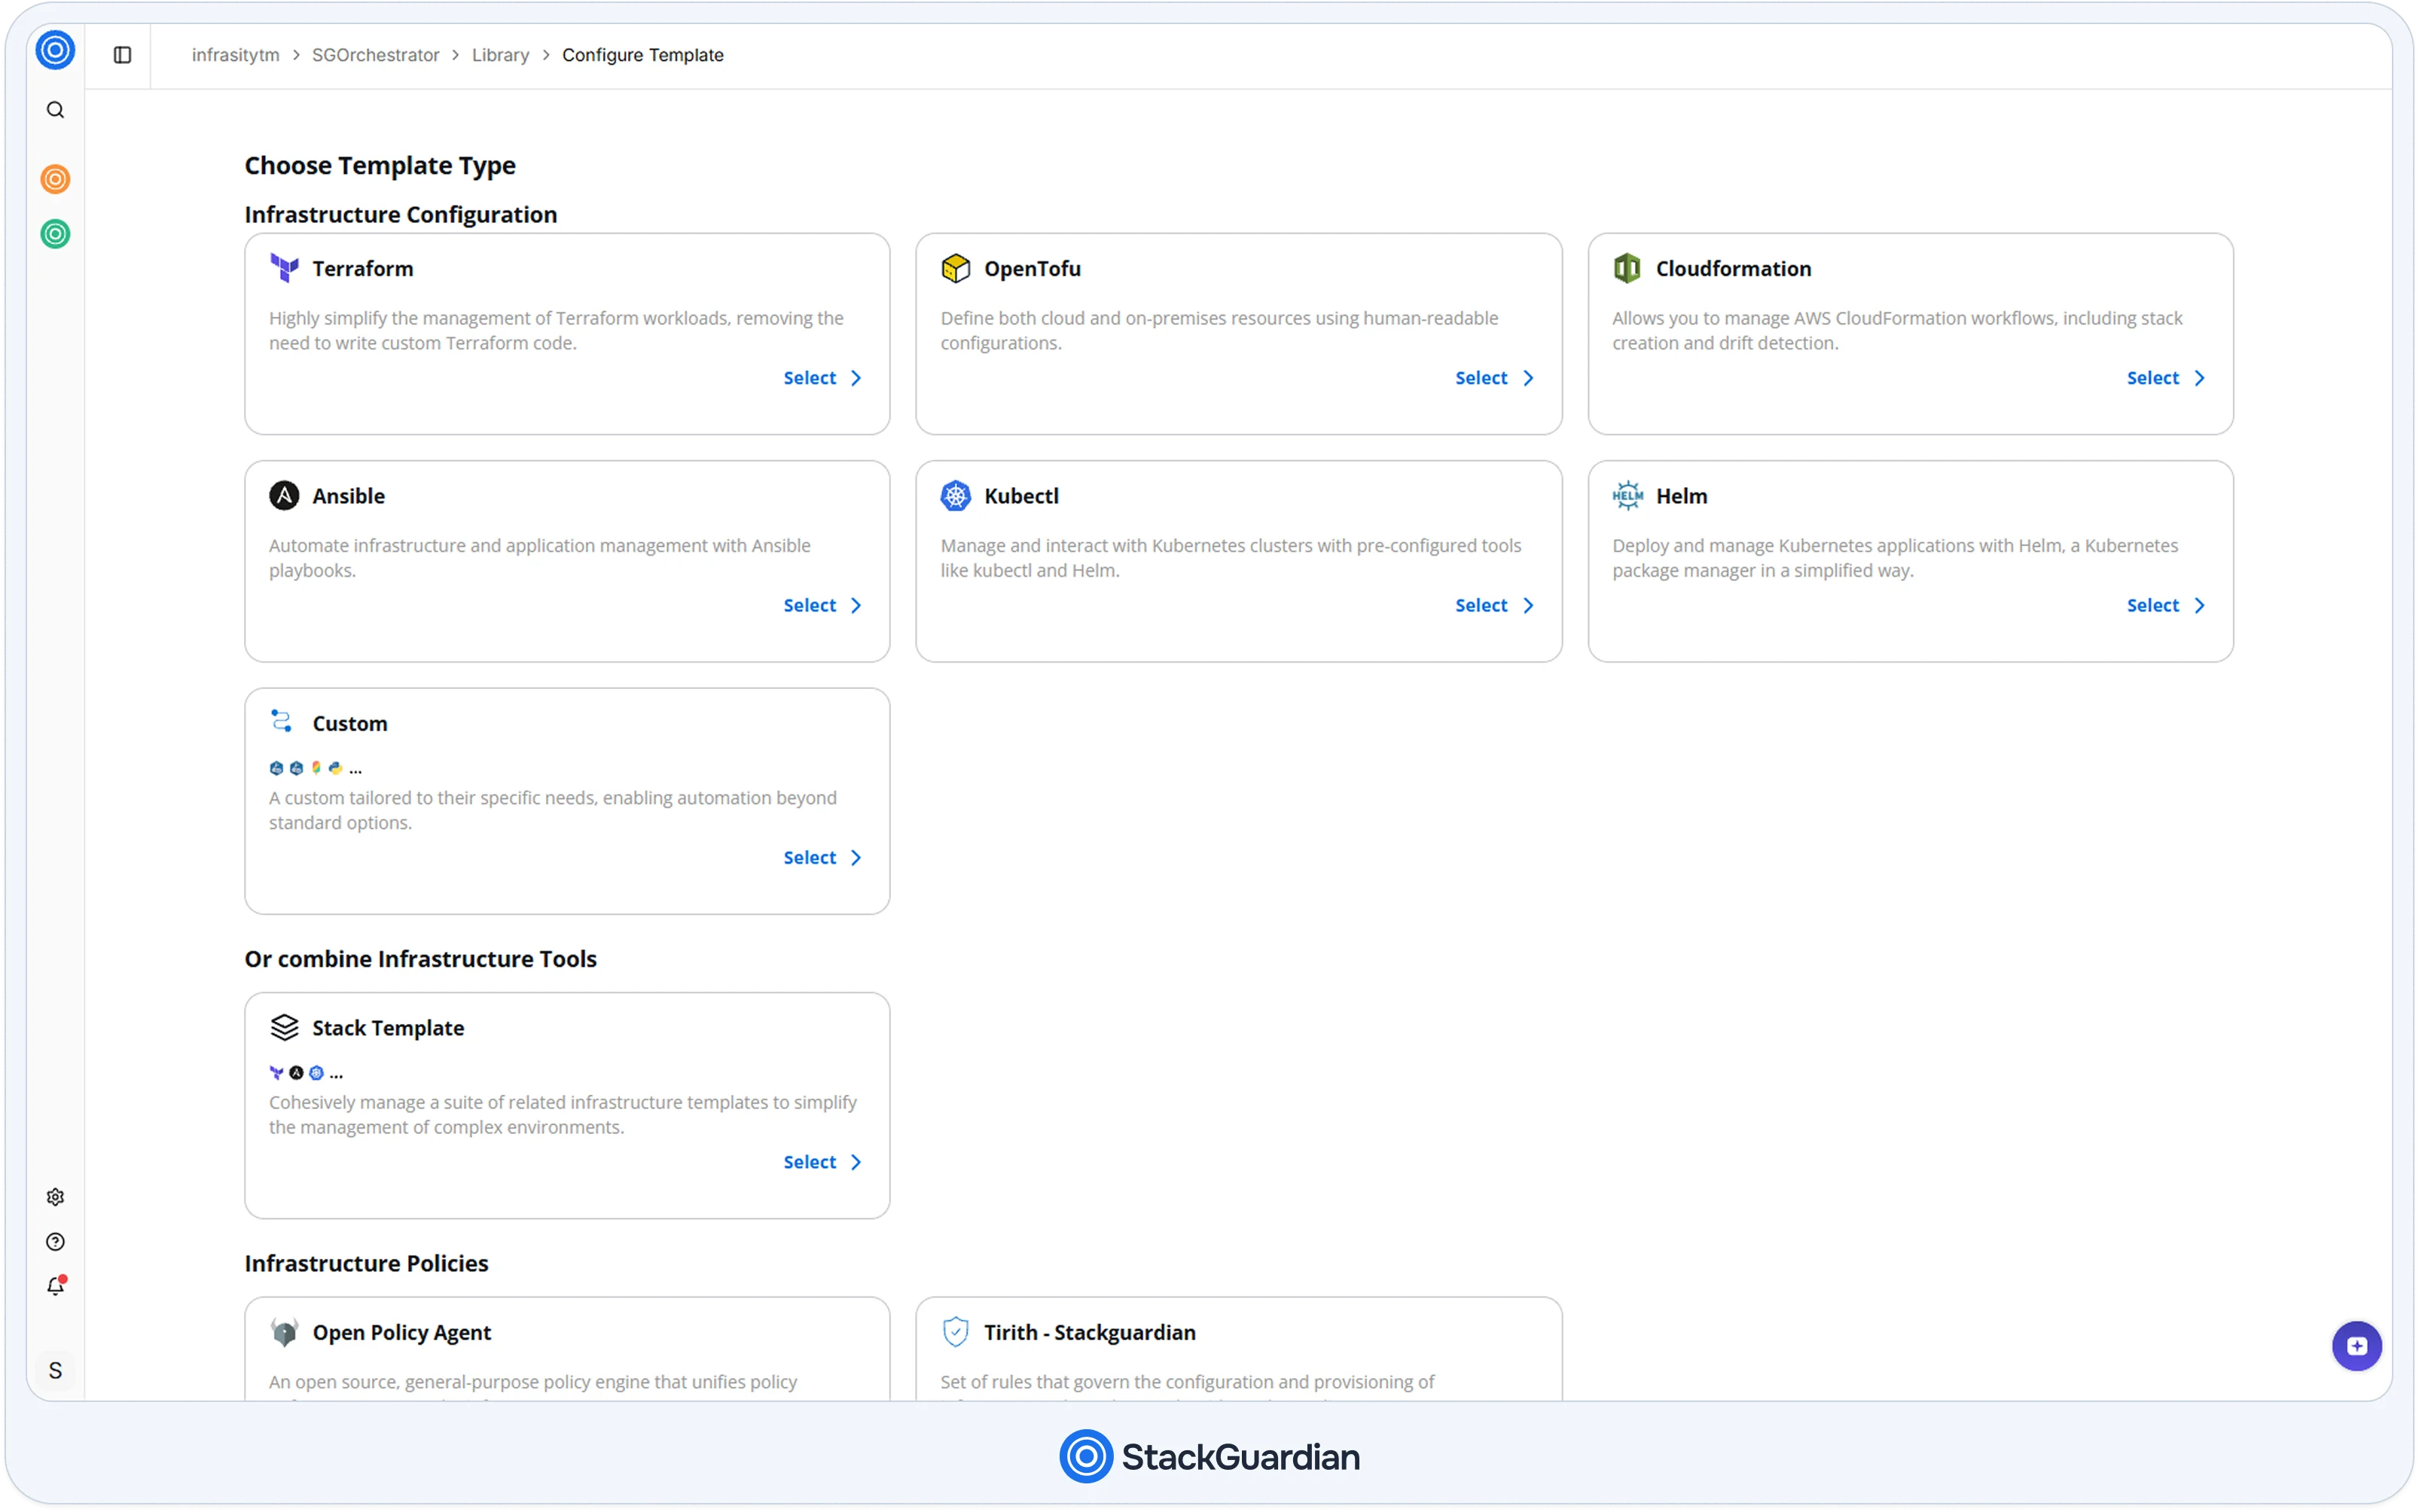Open the help question mark icon

[55, 1242]
